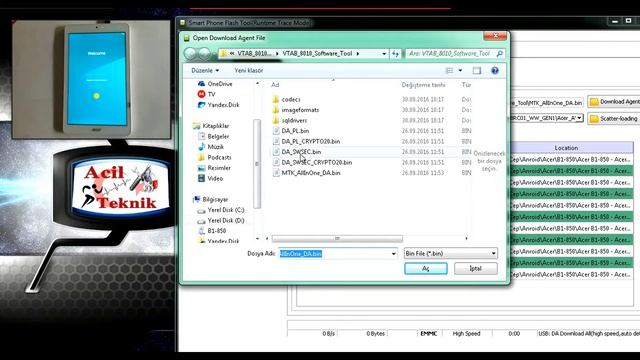This screenshot has height=360, width=640.
Task: Select Bilgisayar in the navigation tree
Action: pos(215,200)
